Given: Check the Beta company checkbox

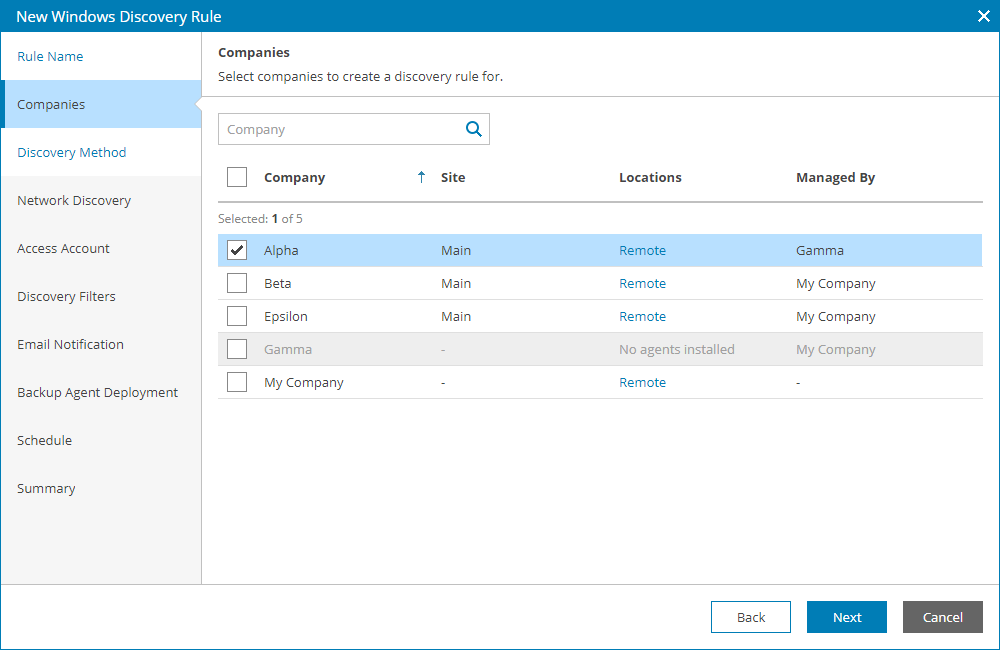Looking at the screenshot, I should (x=237, y=283).
